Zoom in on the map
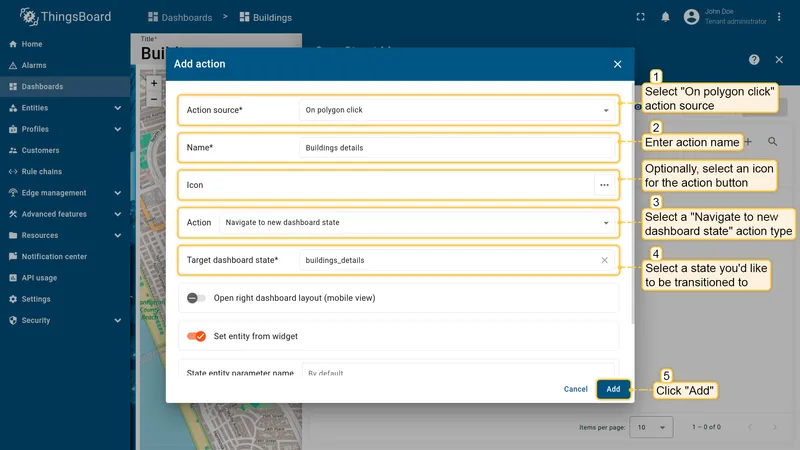This screenshot has height=450, width=800. point(154,83)
